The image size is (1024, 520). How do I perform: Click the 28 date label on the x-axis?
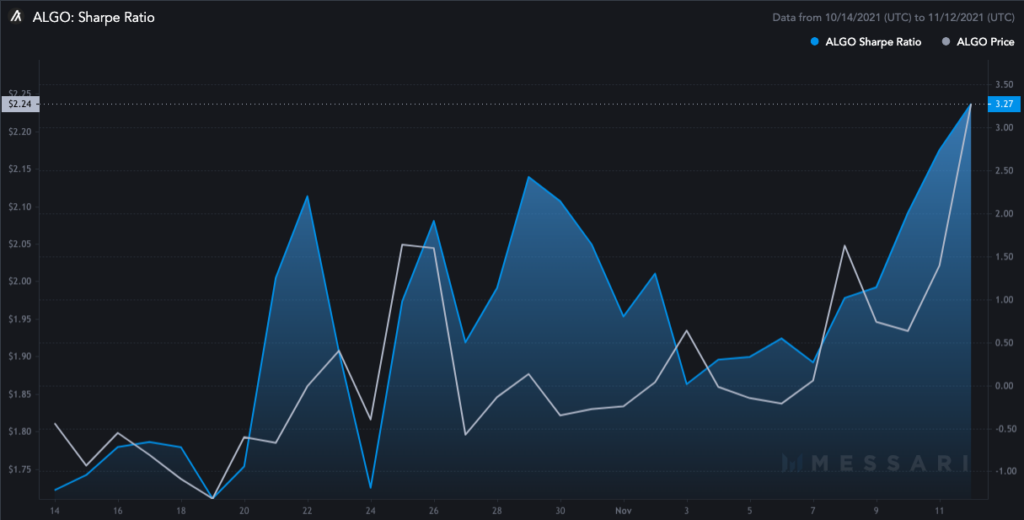coord(497,510)
